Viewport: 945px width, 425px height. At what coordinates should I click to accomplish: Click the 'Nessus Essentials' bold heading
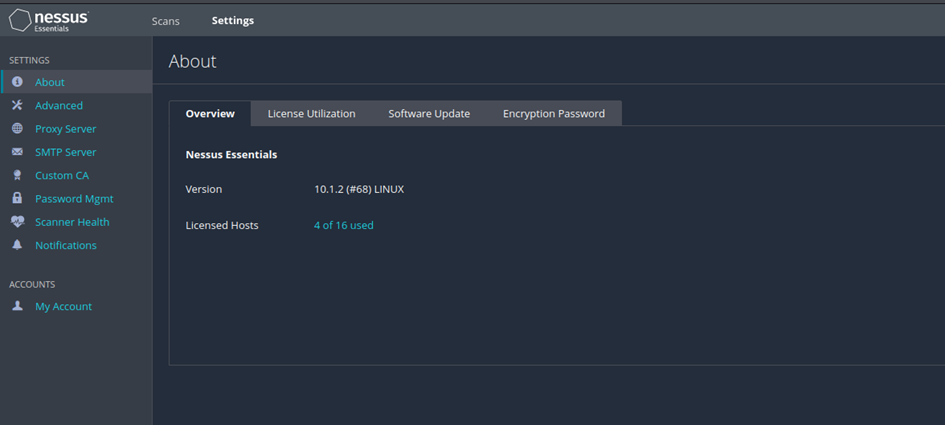(231, 154)
